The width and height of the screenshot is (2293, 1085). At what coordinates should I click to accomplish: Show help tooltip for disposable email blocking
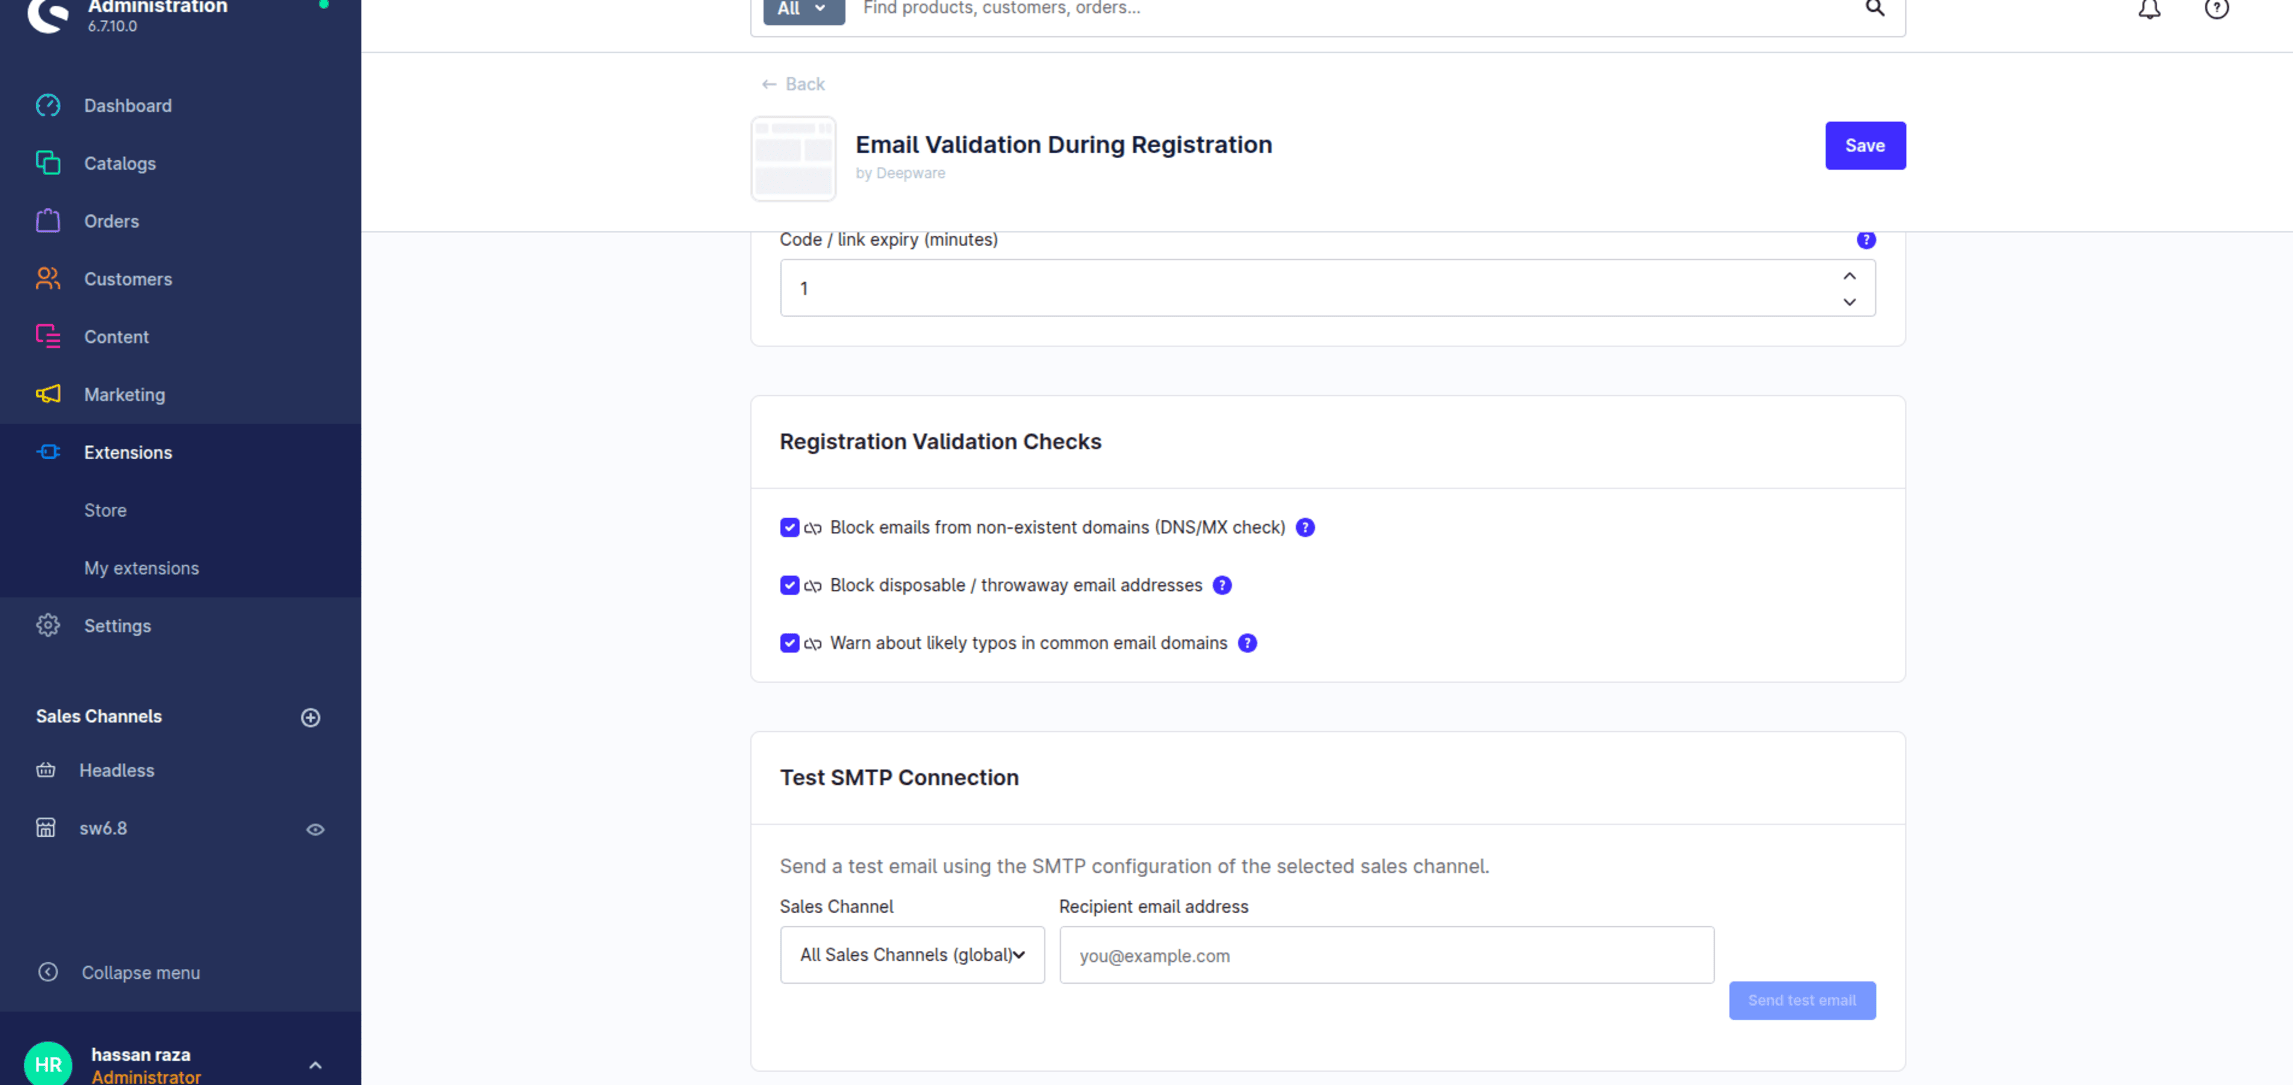click(1222, 586)
